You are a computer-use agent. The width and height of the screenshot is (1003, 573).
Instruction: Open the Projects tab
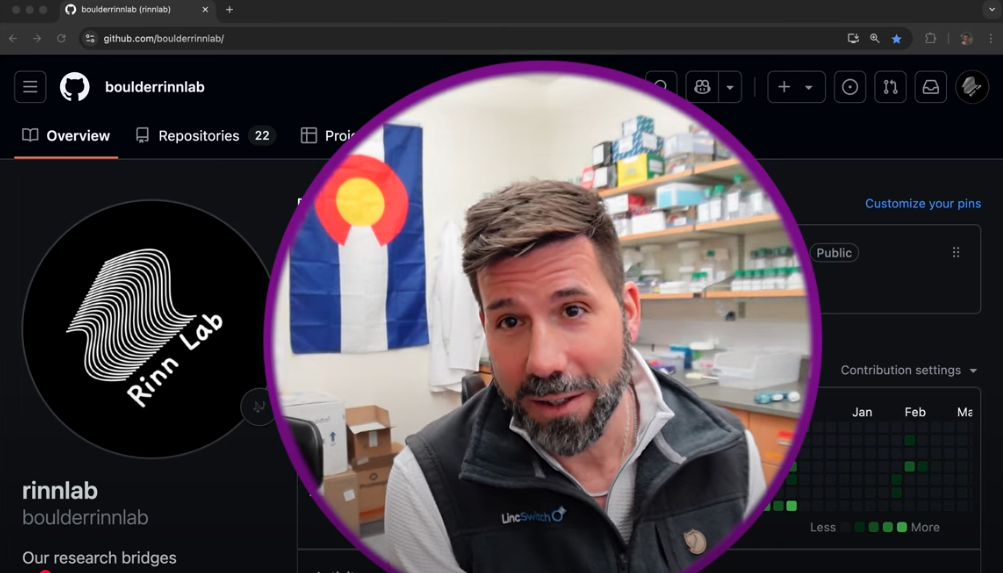[328, 136]
